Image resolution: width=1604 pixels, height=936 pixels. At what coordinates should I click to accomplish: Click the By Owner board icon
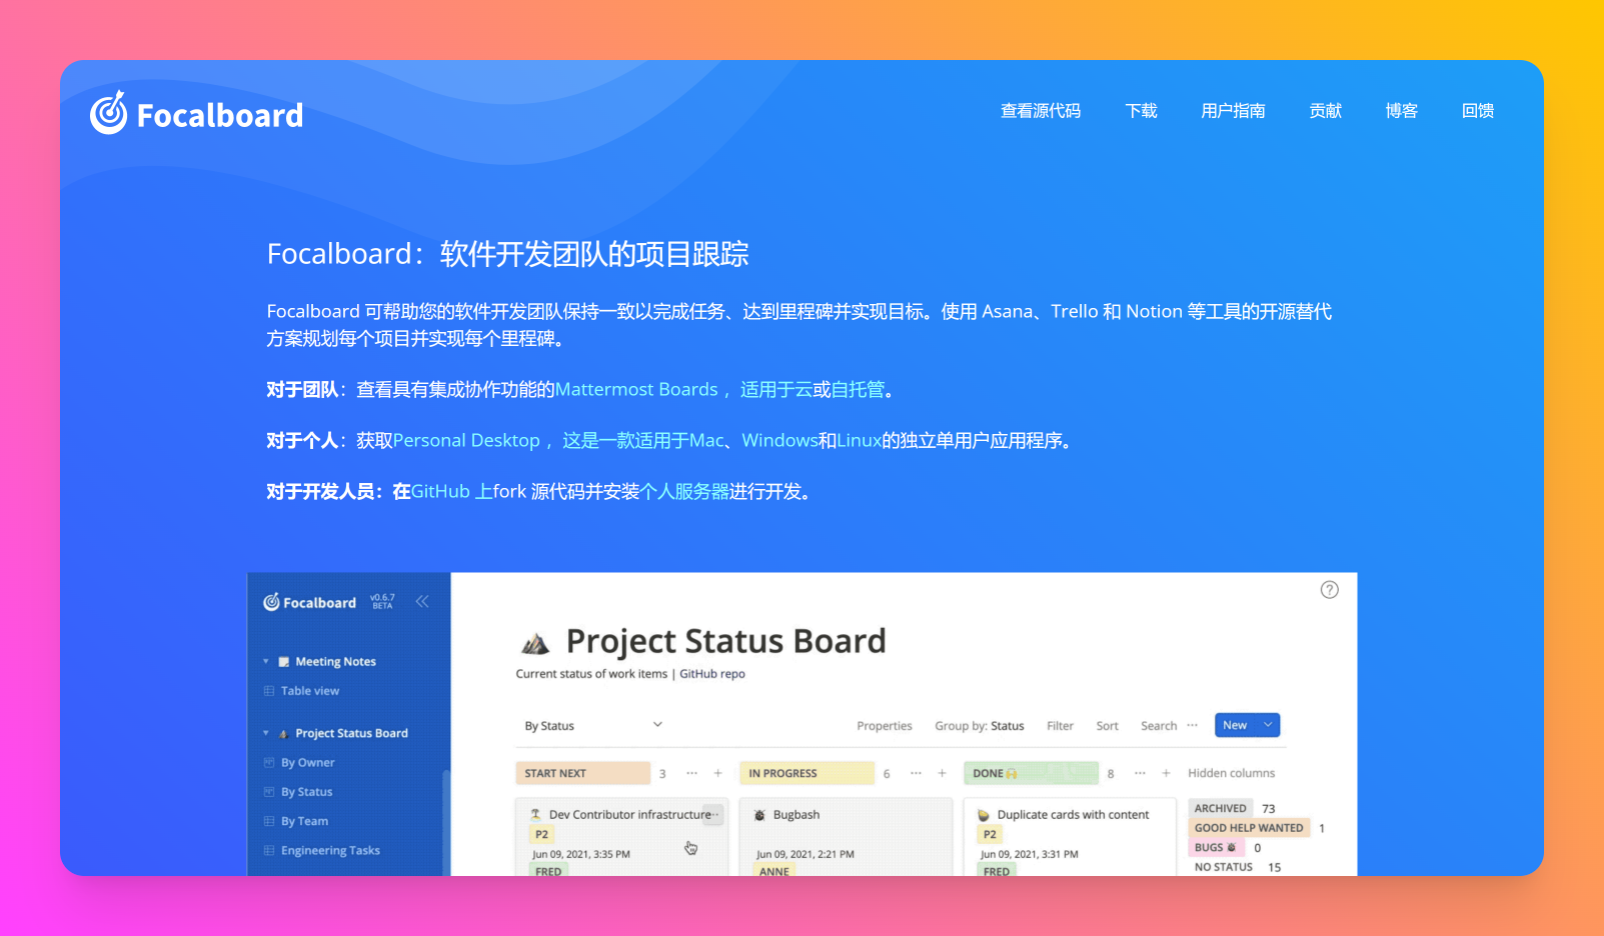(269, 762)
